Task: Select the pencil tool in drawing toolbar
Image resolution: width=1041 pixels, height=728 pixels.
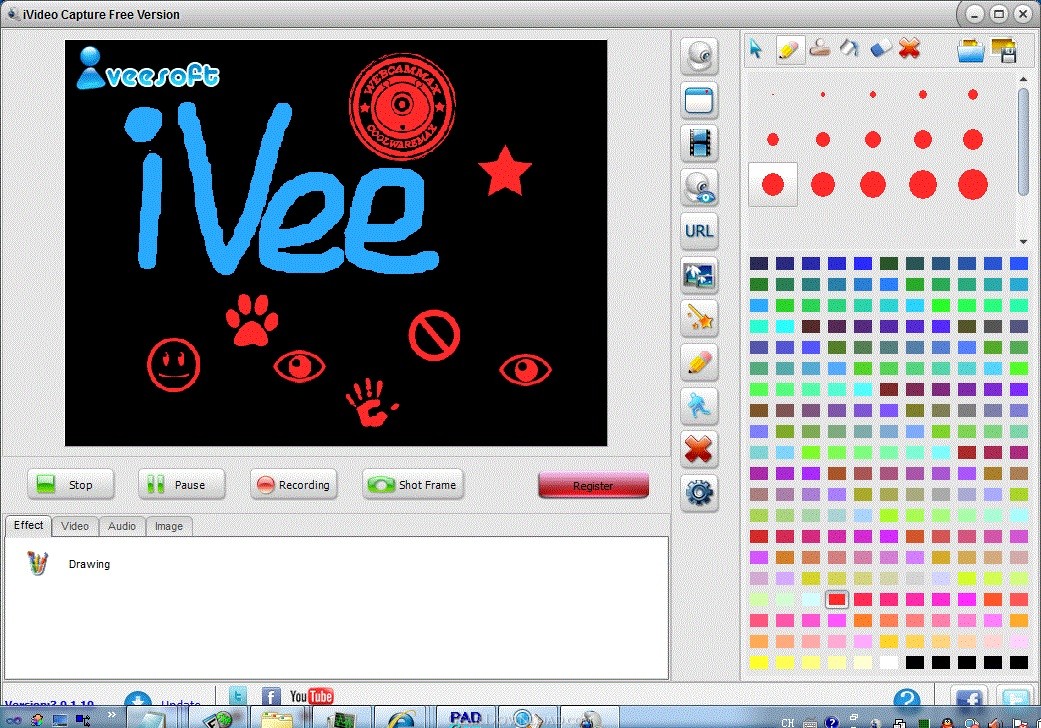Action: [788, 49]
